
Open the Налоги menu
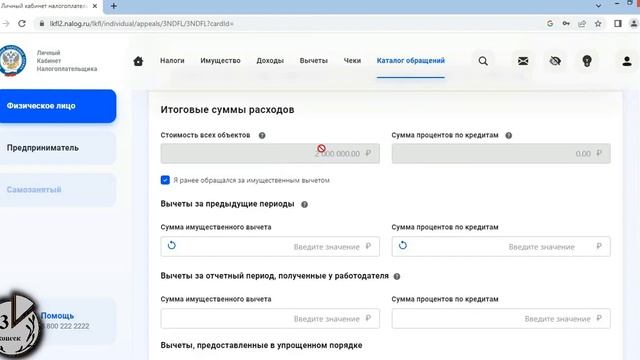172,60
